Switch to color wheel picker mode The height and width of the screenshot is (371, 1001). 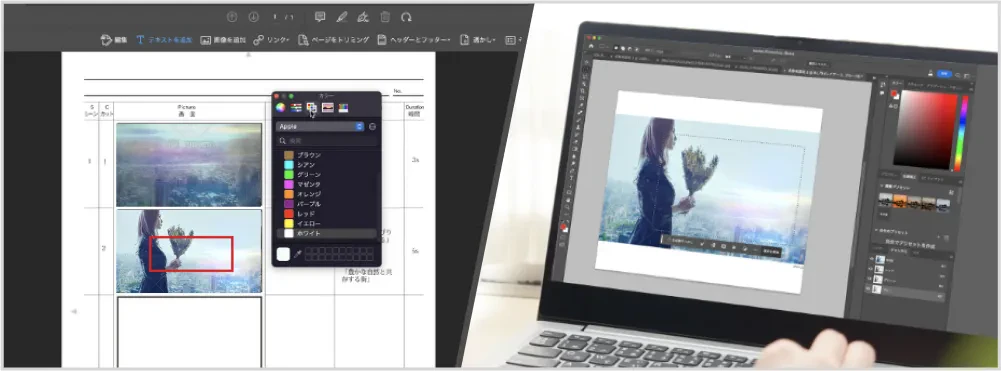280,107
